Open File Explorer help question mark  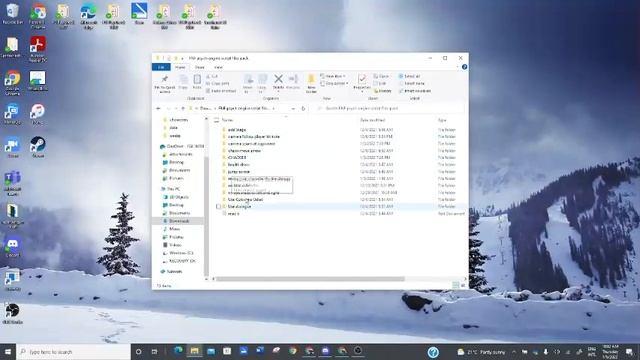tap(464, 67)
